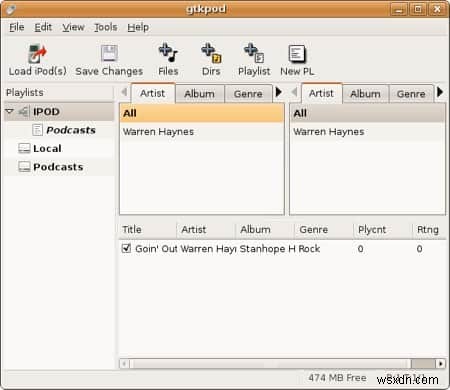The height and width of the screenshot is (390, 450).
Task: Add a playlist with the Playlist icon
Action: 254,53
